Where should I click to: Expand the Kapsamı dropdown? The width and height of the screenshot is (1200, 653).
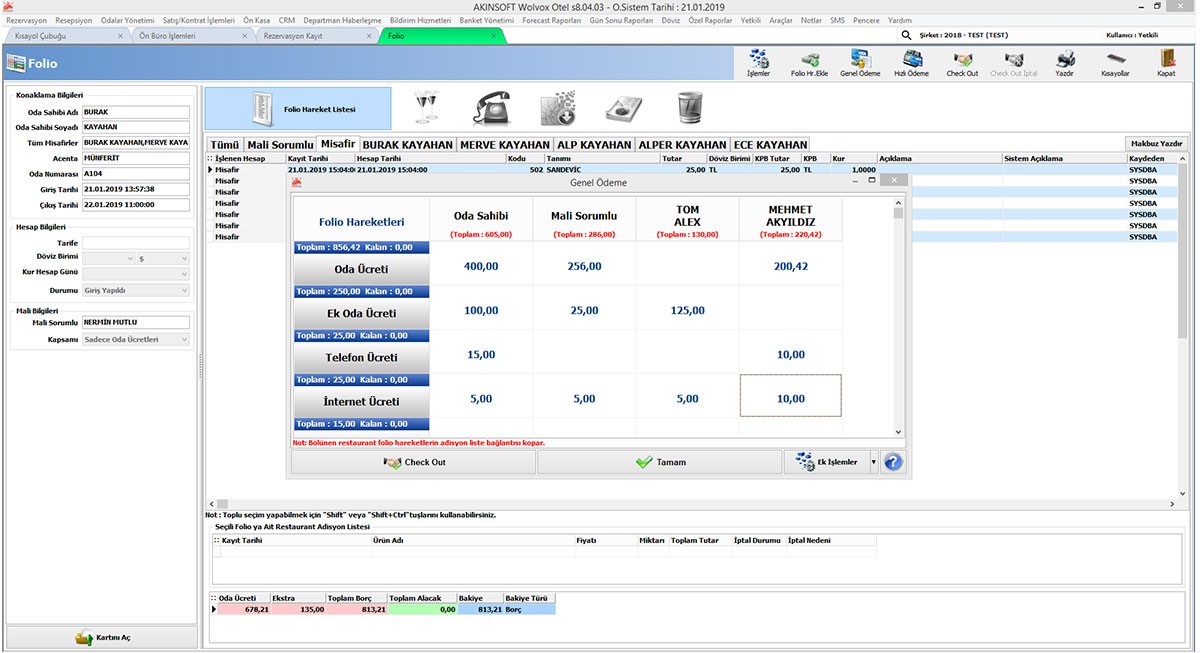click(135, 339)
